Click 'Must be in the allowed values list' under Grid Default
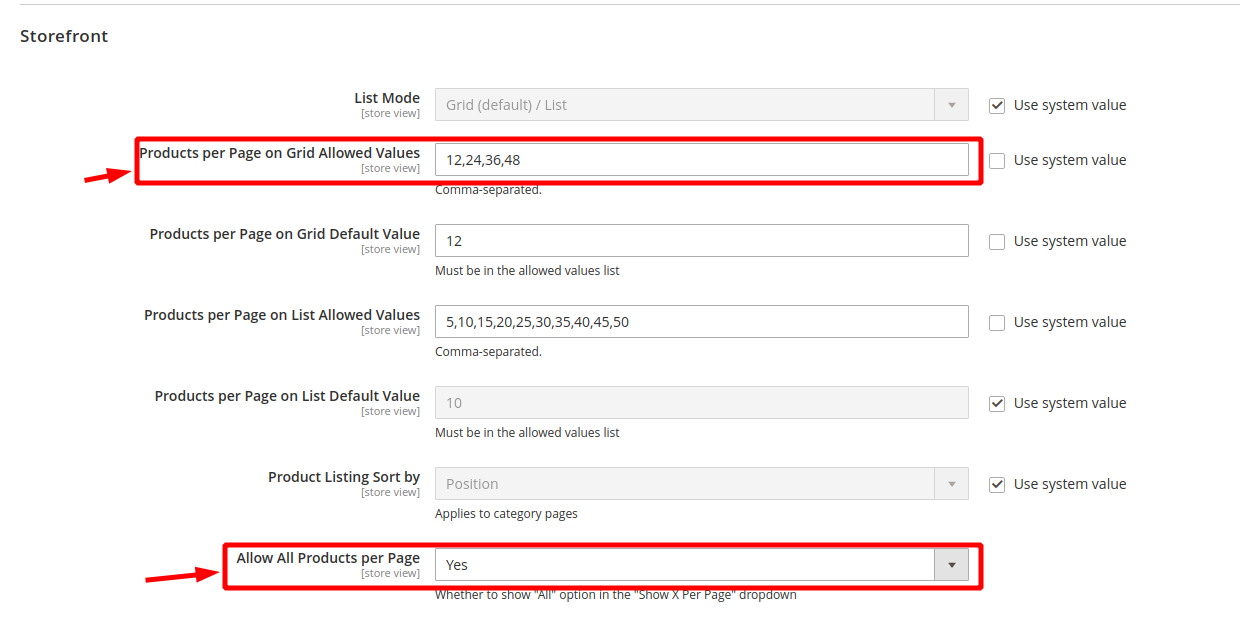 (x=527, y=271)
